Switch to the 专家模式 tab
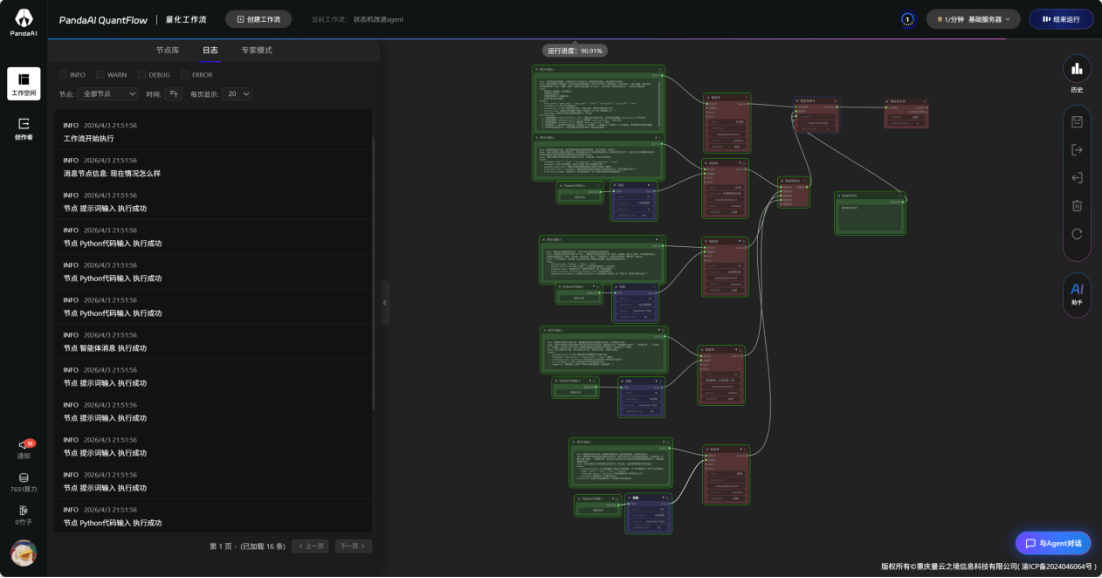Image resolution: width=1102 pixels, height=578 pixels. [256, 50]
